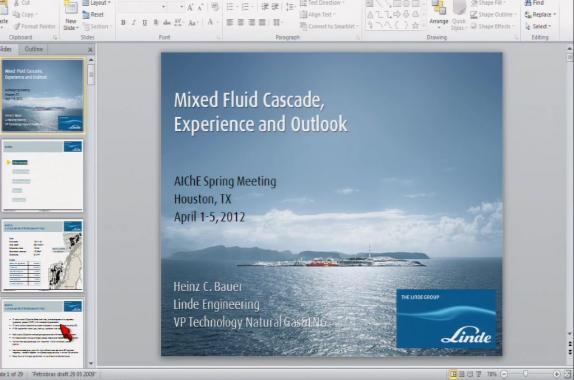The height and width of the screenshot is (380, 574).
Task: Toggle Italic formatting in Font group
Action: 134,23
